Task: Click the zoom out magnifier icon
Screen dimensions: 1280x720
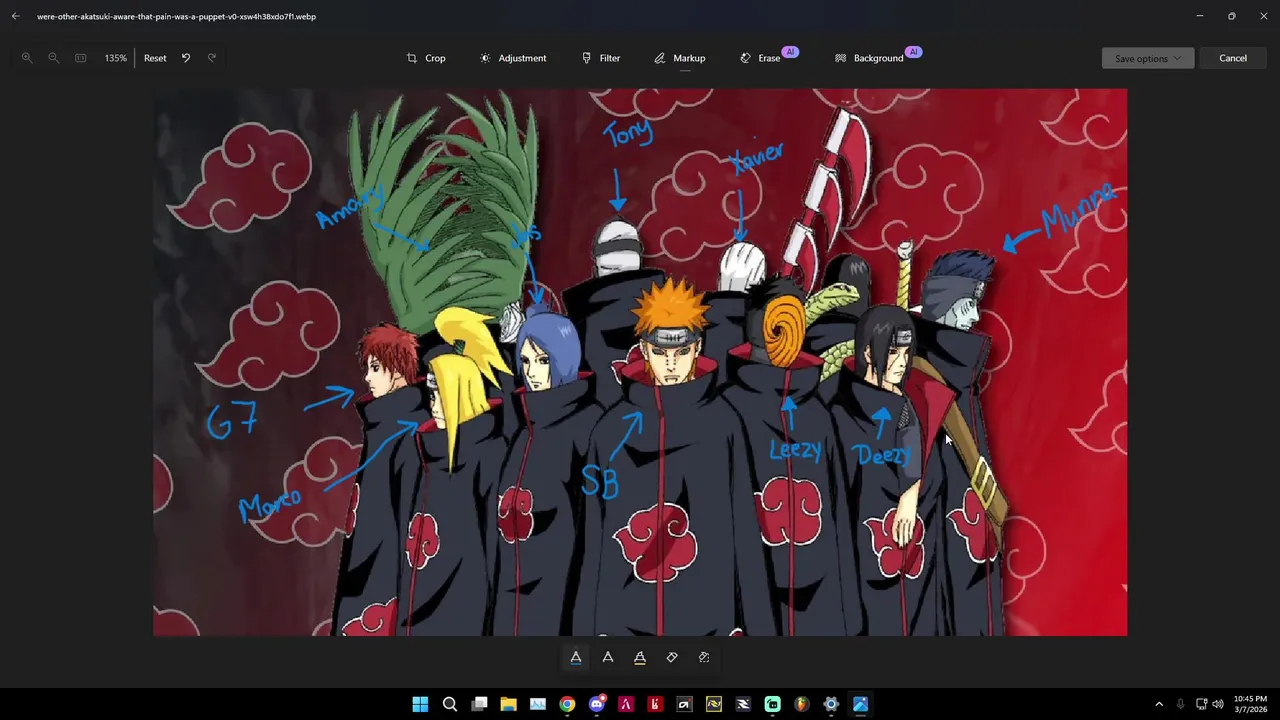Action: click(x=54, y=58)
